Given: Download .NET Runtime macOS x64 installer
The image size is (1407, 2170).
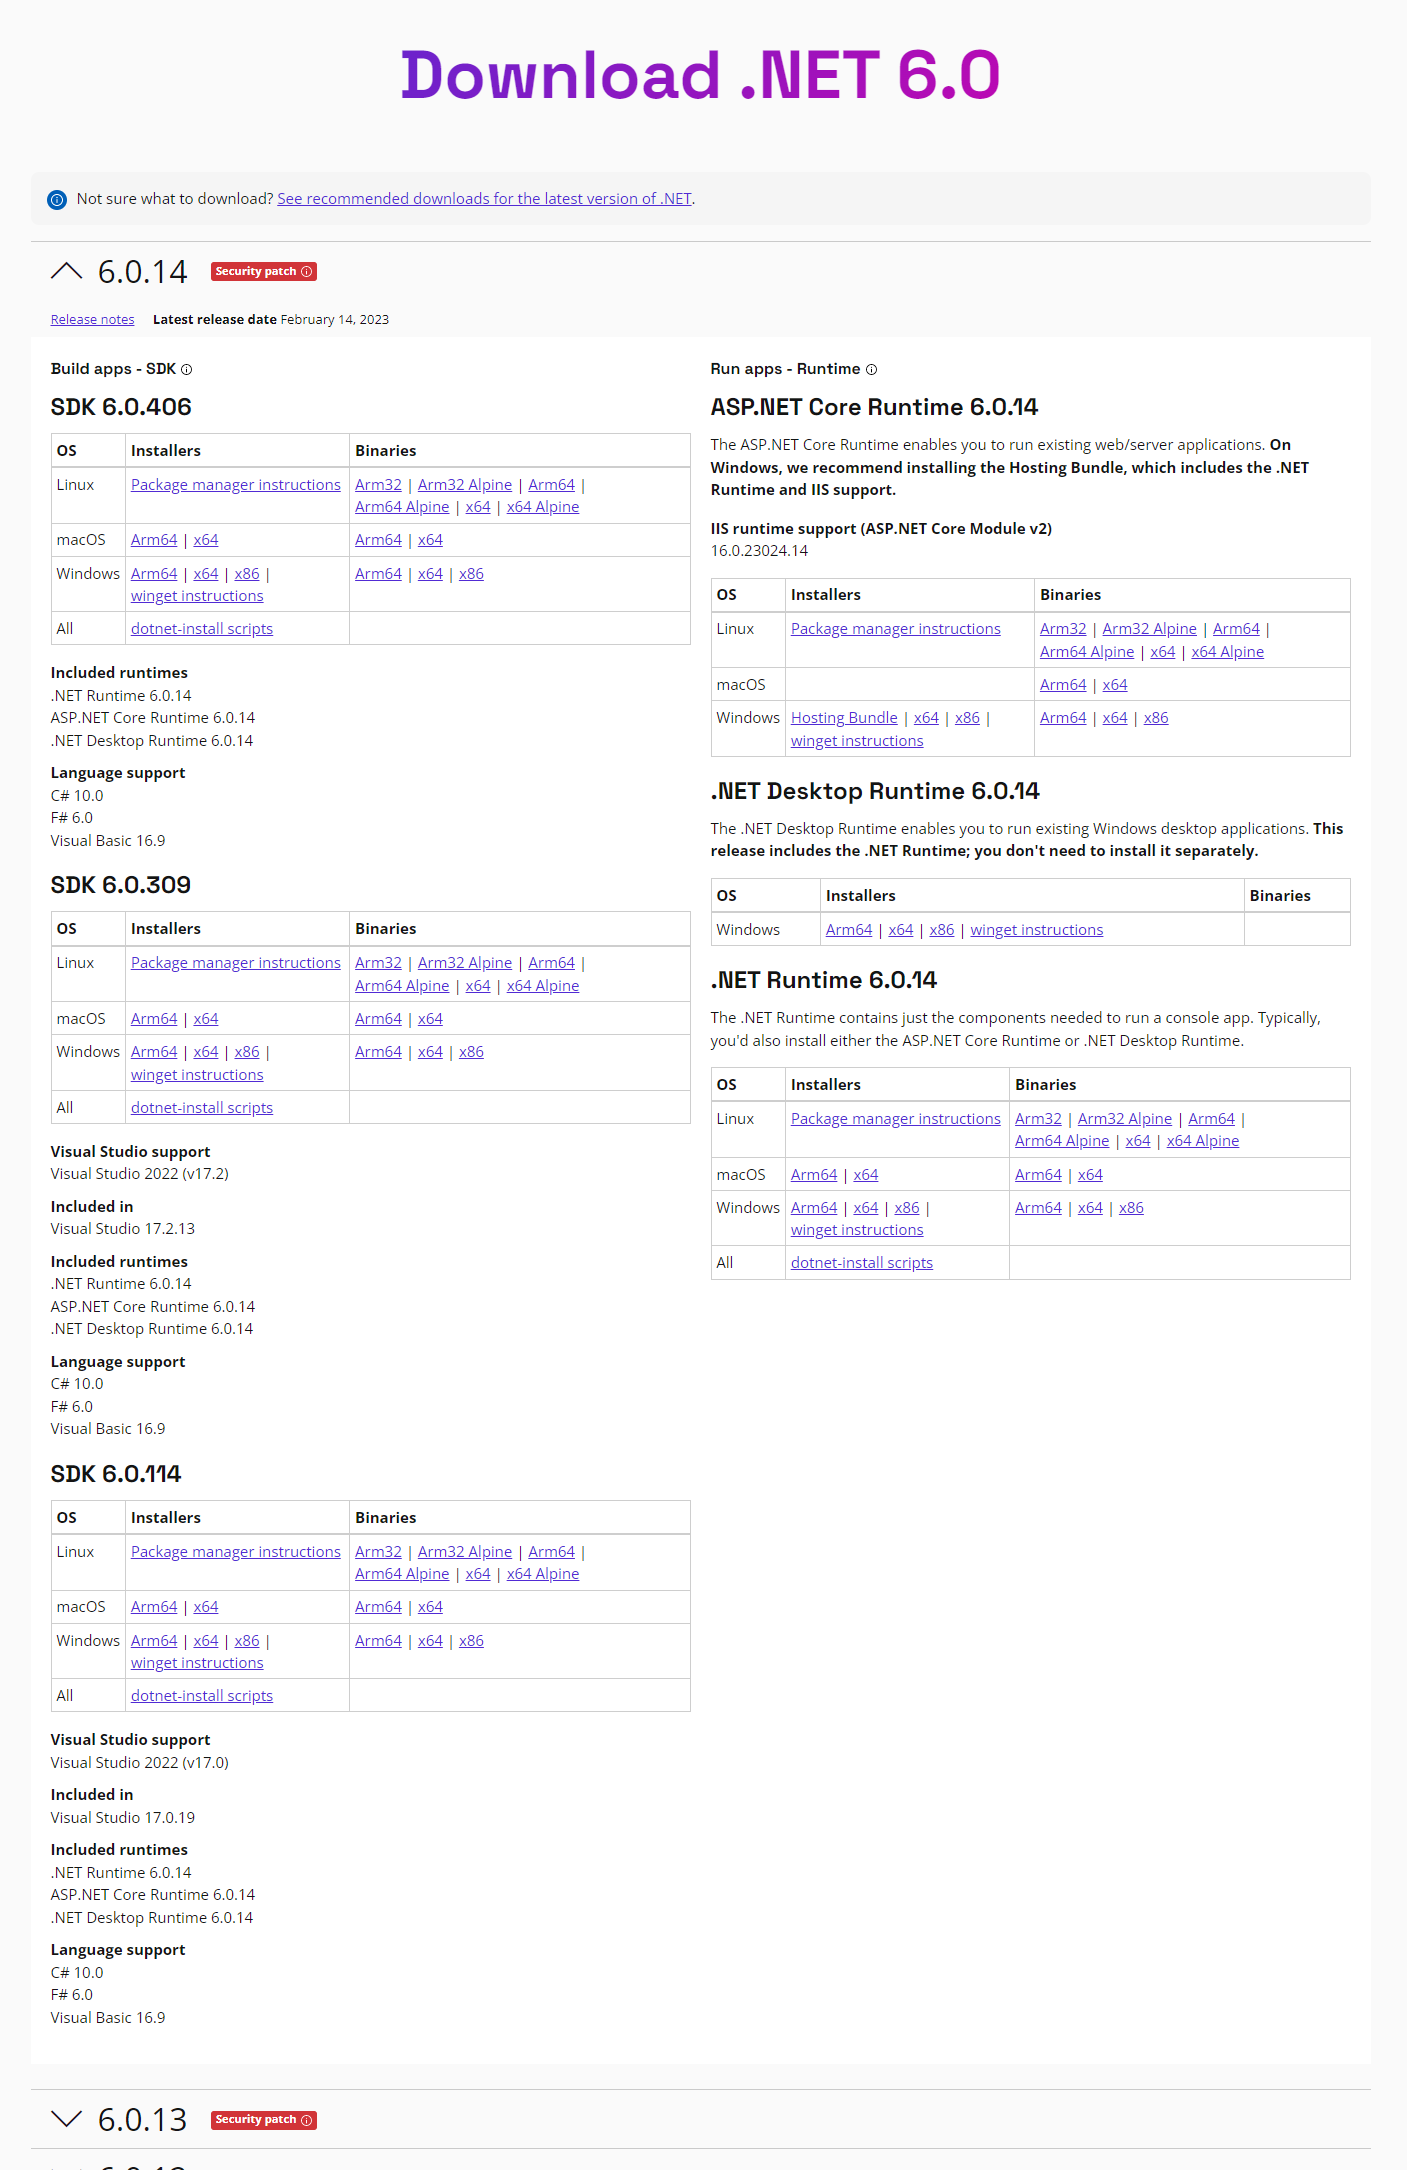Looking at the screenshot, I should pos(866,1174).
